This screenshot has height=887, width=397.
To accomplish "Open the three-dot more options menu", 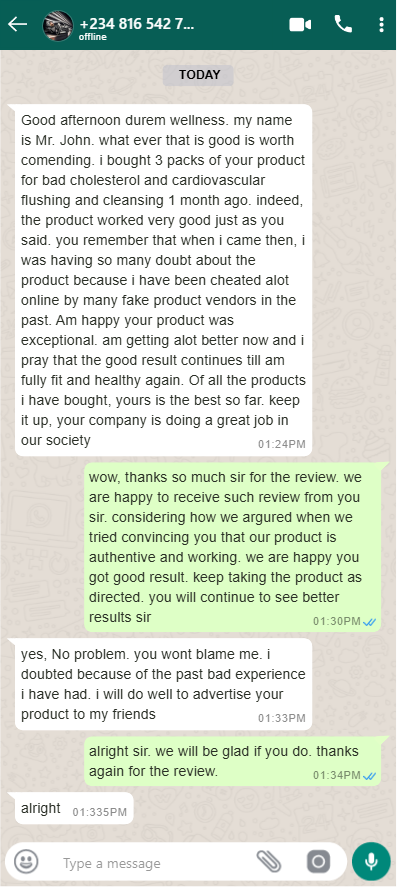I will click(382, 24).
